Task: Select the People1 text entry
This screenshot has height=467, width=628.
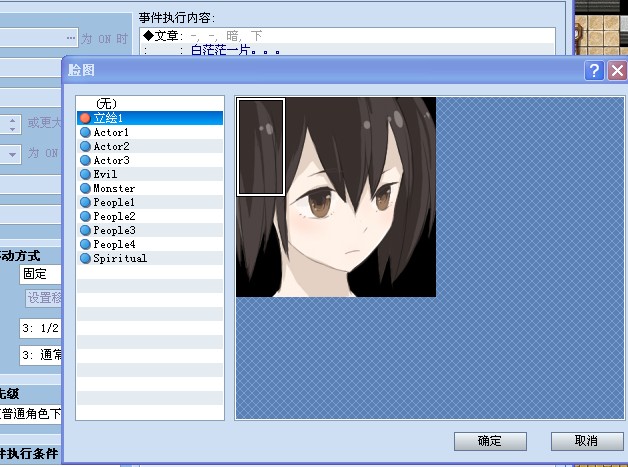Action: (x=114, y=202)
